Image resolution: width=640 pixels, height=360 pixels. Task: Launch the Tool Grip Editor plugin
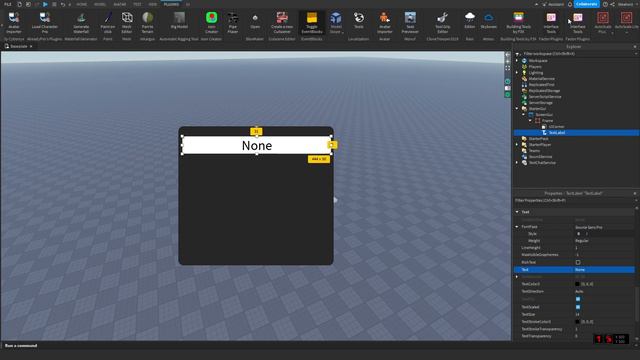pyautogui.click(x=442, y=22)
